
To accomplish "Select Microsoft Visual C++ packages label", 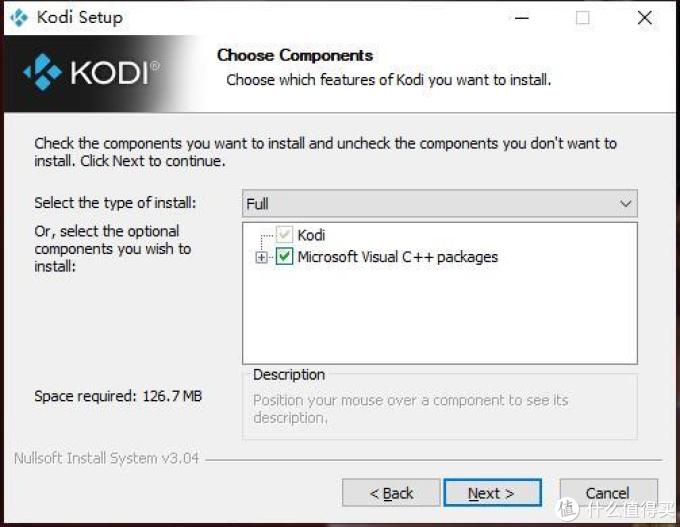I will (398, 257).
